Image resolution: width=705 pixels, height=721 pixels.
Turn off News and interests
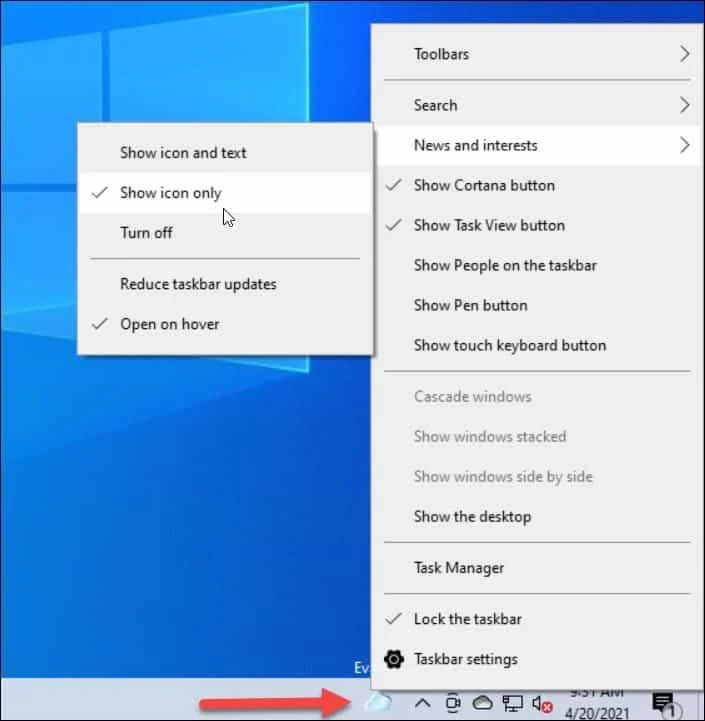[225, 233]
